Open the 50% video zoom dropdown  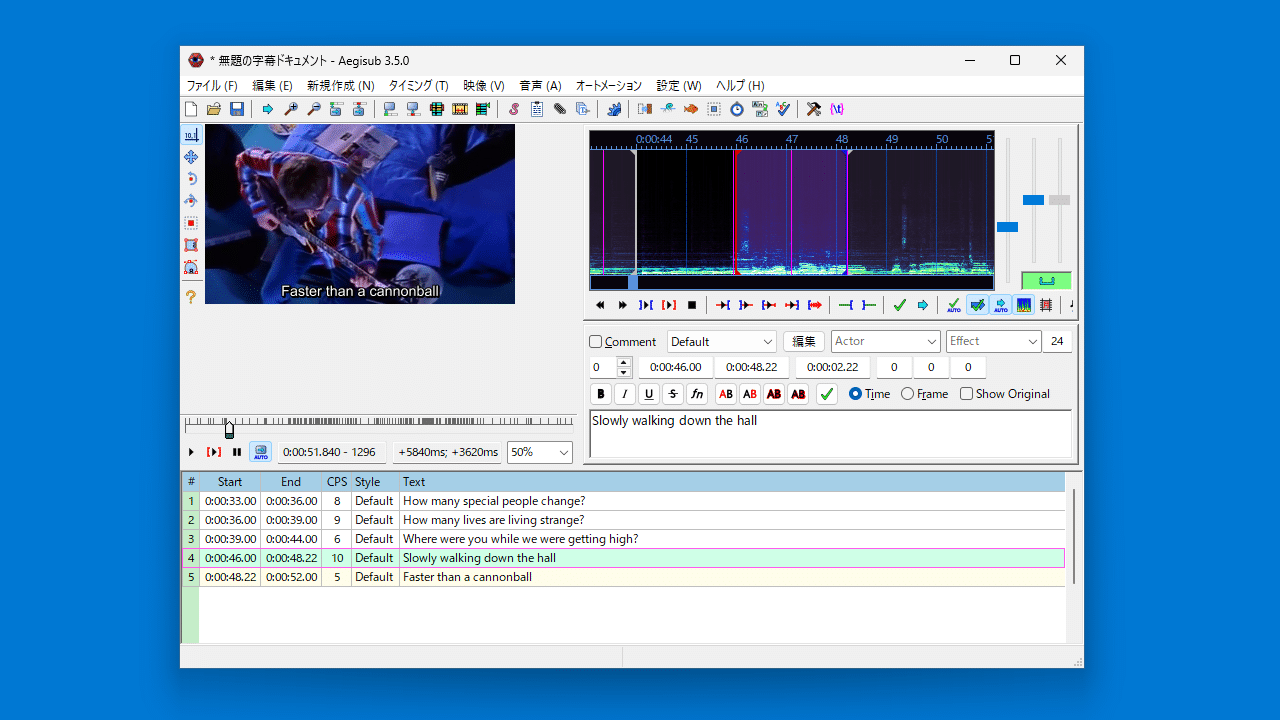point(540,452)
